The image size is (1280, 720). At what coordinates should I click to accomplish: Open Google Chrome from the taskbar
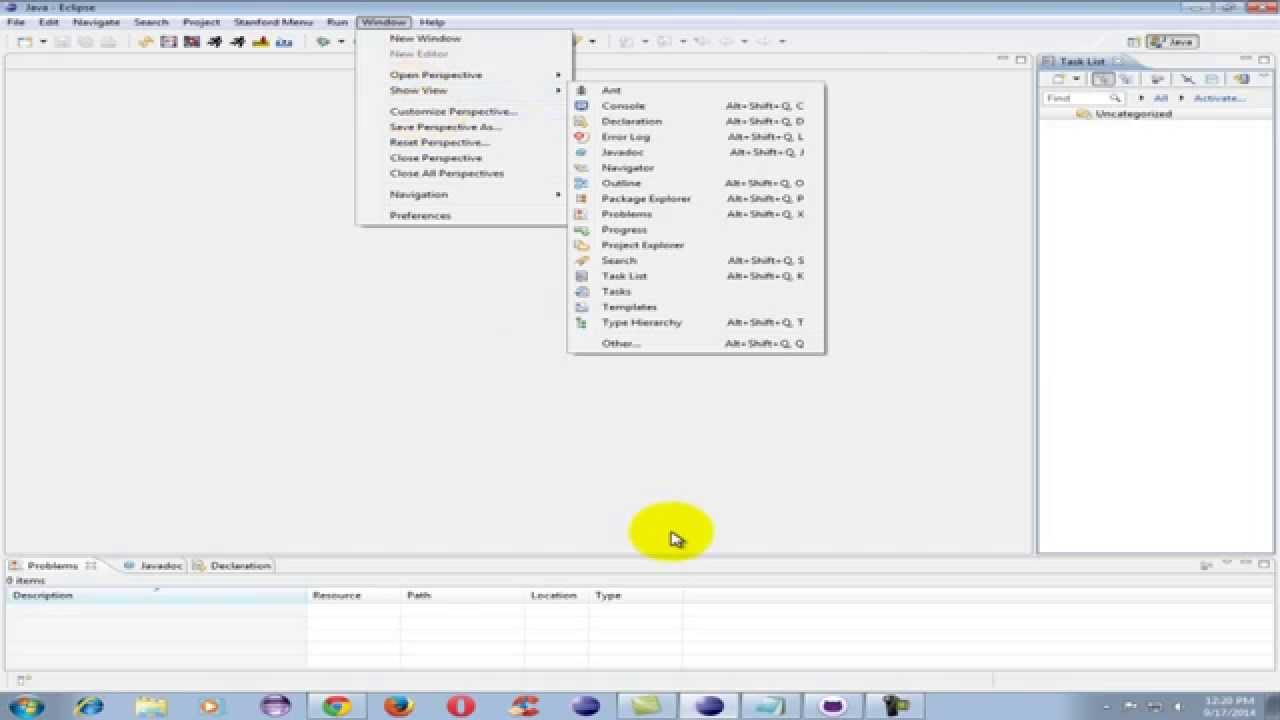(337, 706)
